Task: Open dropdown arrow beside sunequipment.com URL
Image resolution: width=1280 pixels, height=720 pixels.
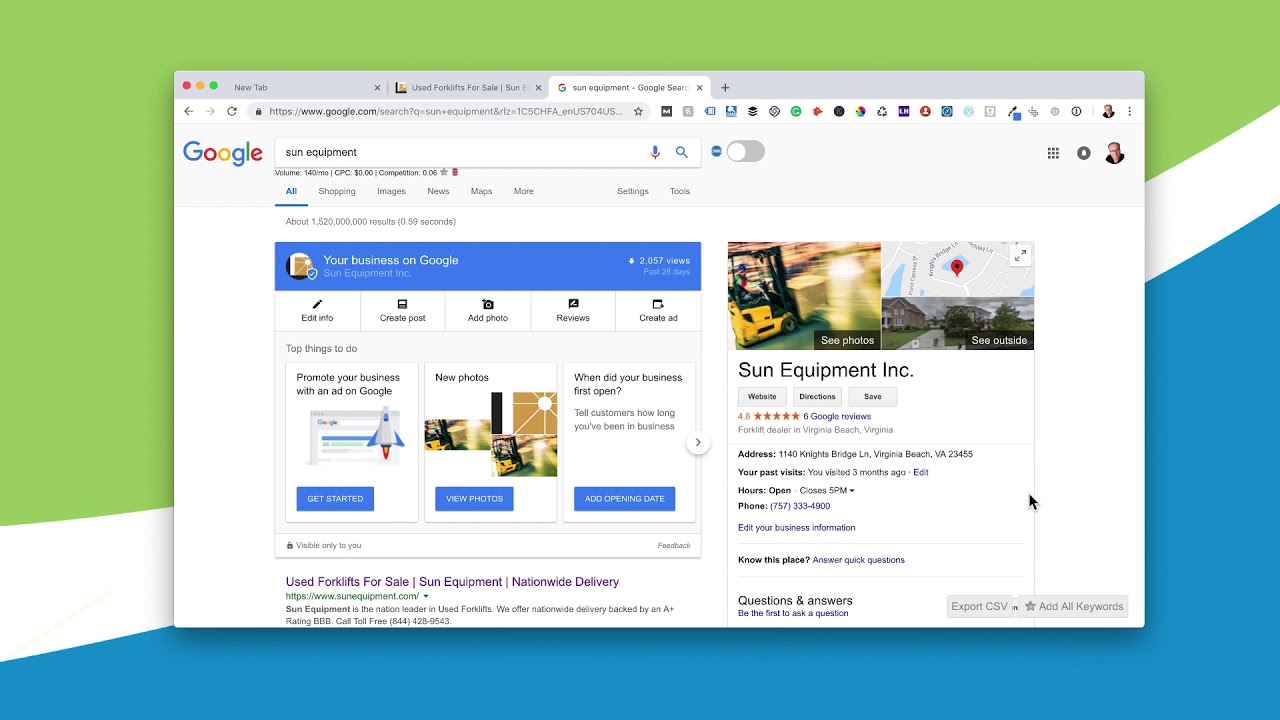Action: pos(426,596)
